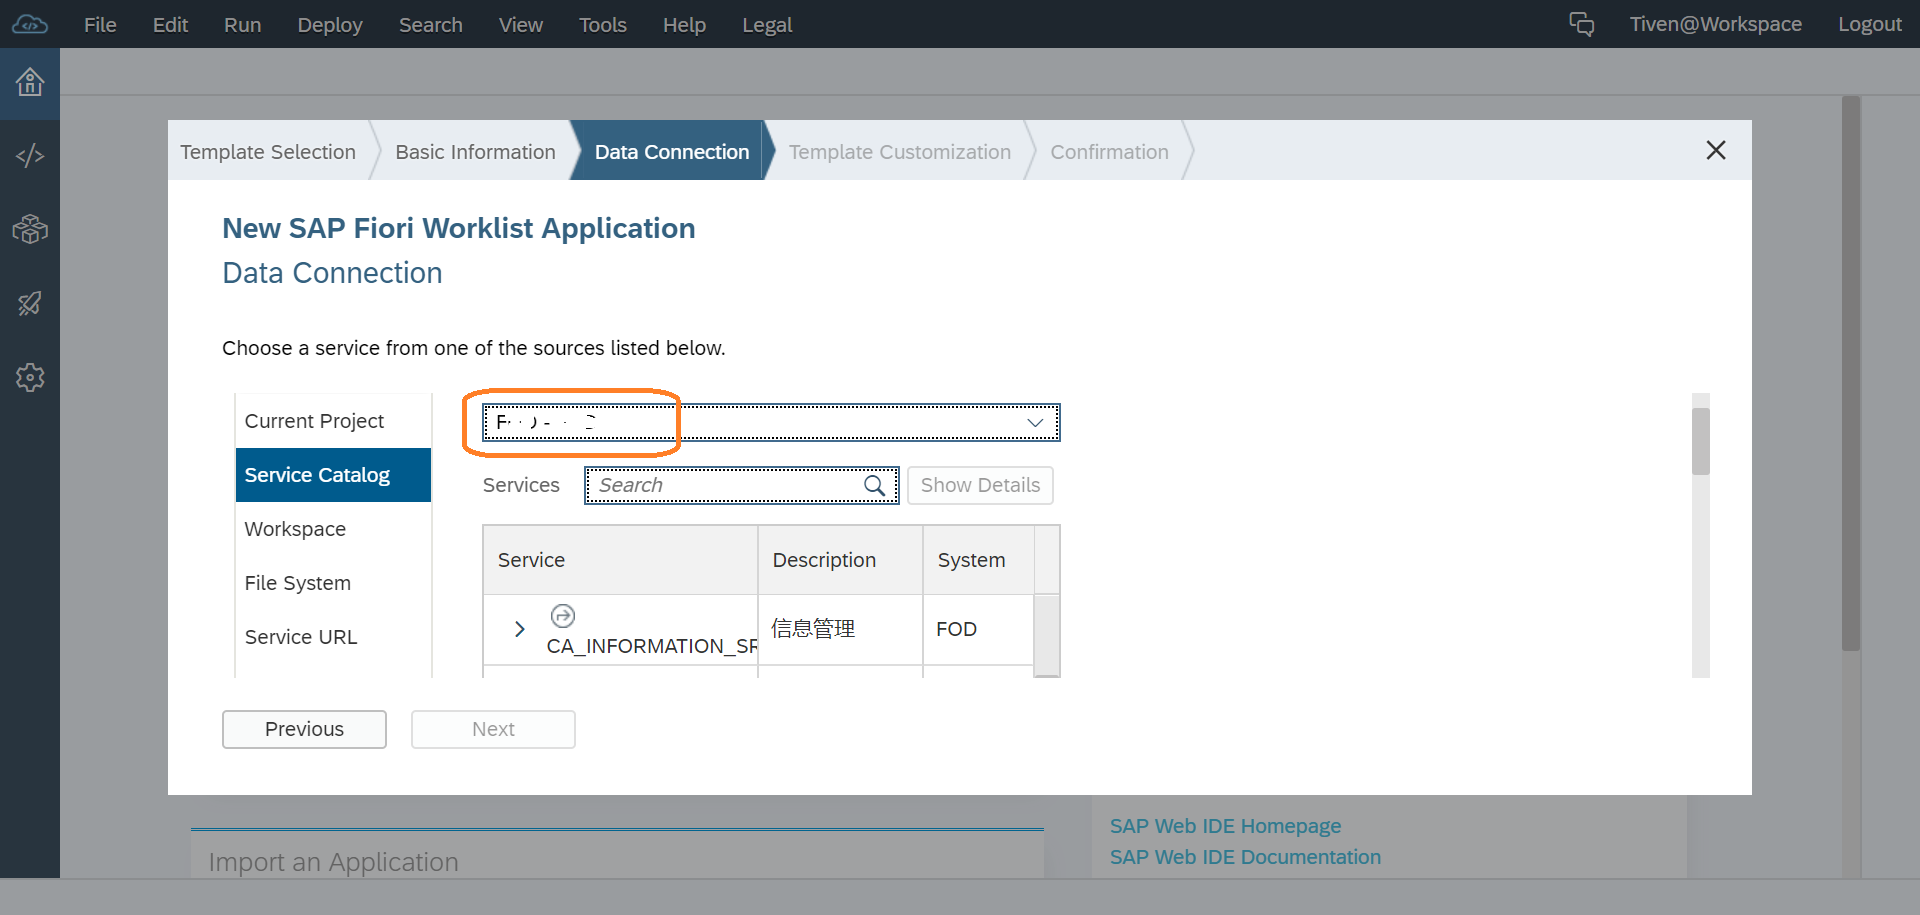Image resolution: width=1920 pixels, height=915 pixels.
Task: Select File System as the source
Action: [333, 583]
